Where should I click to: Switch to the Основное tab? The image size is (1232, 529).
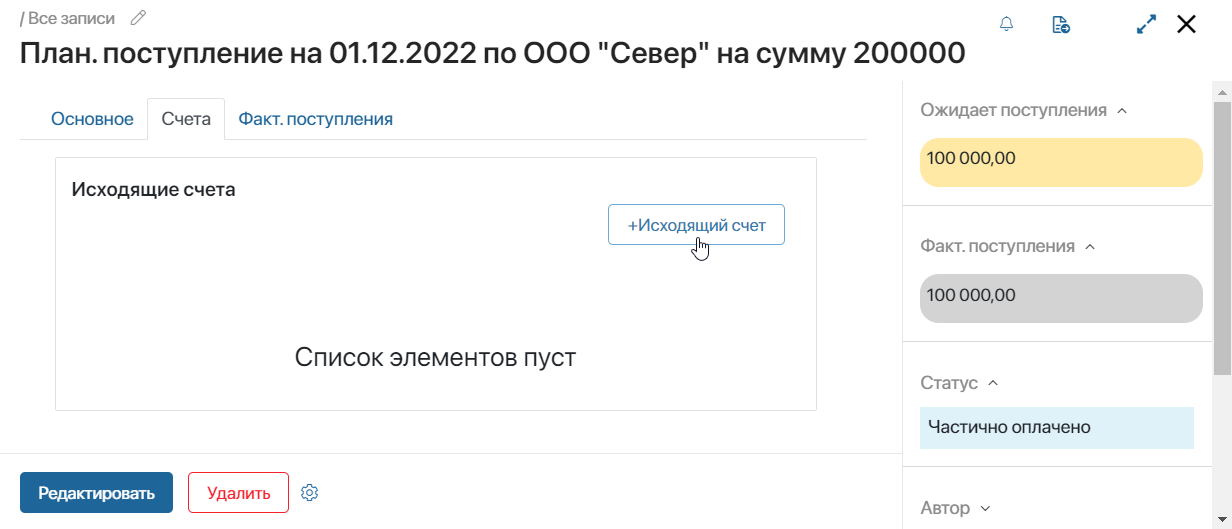pyautogui.click(x=92, y=119)
